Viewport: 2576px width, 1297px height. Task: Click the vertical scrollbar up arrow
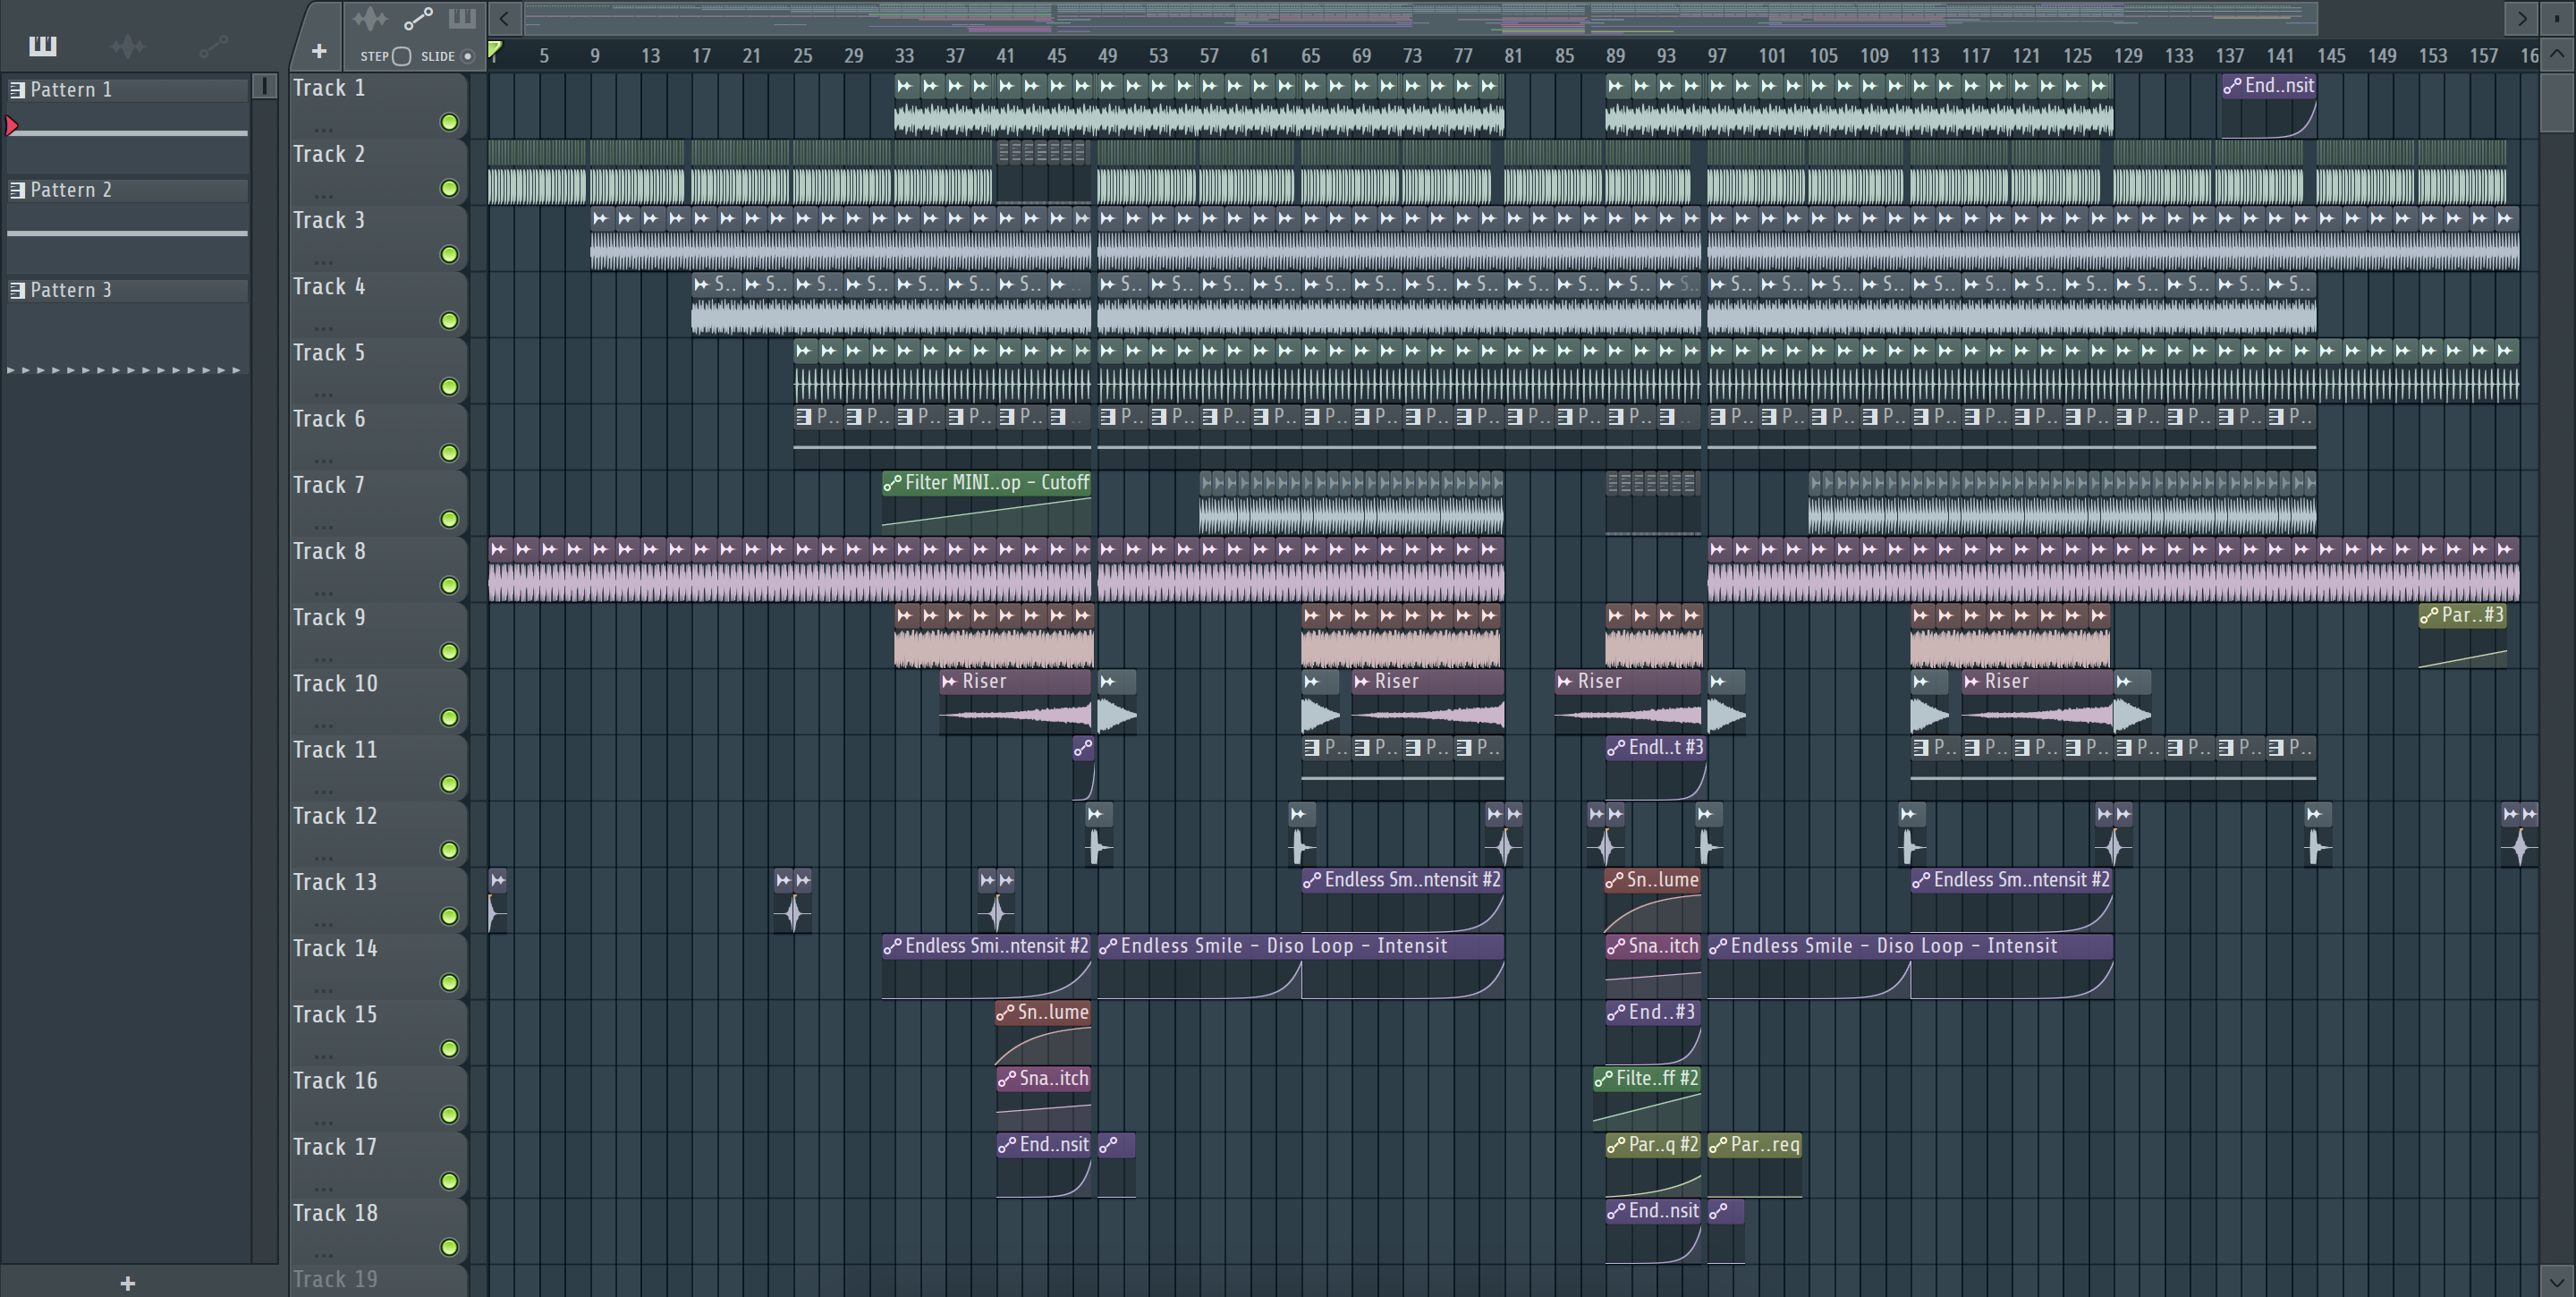pyautogui.click(x=2557, y=54)
